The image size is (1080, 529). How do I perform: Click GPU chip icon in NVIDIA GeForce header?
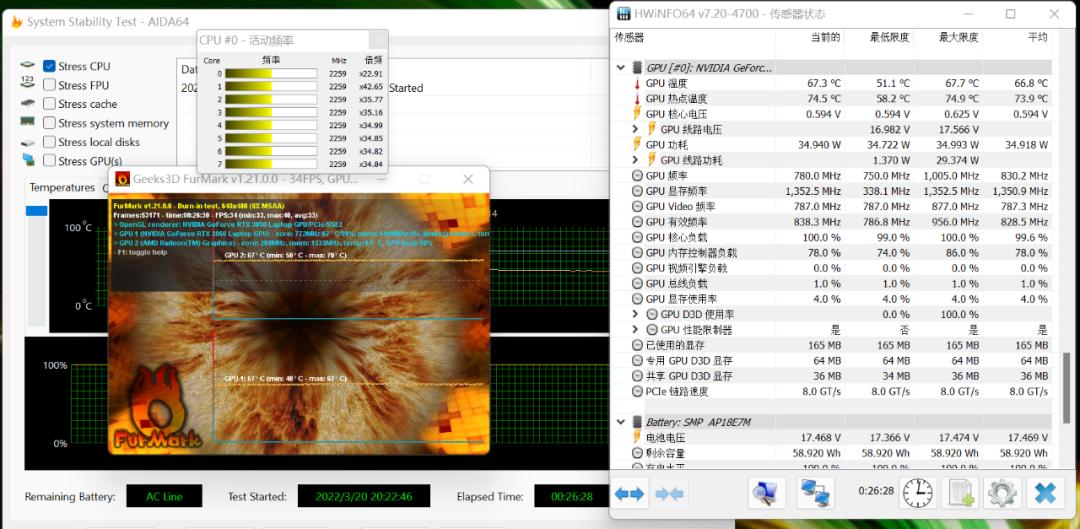point(637,68)
